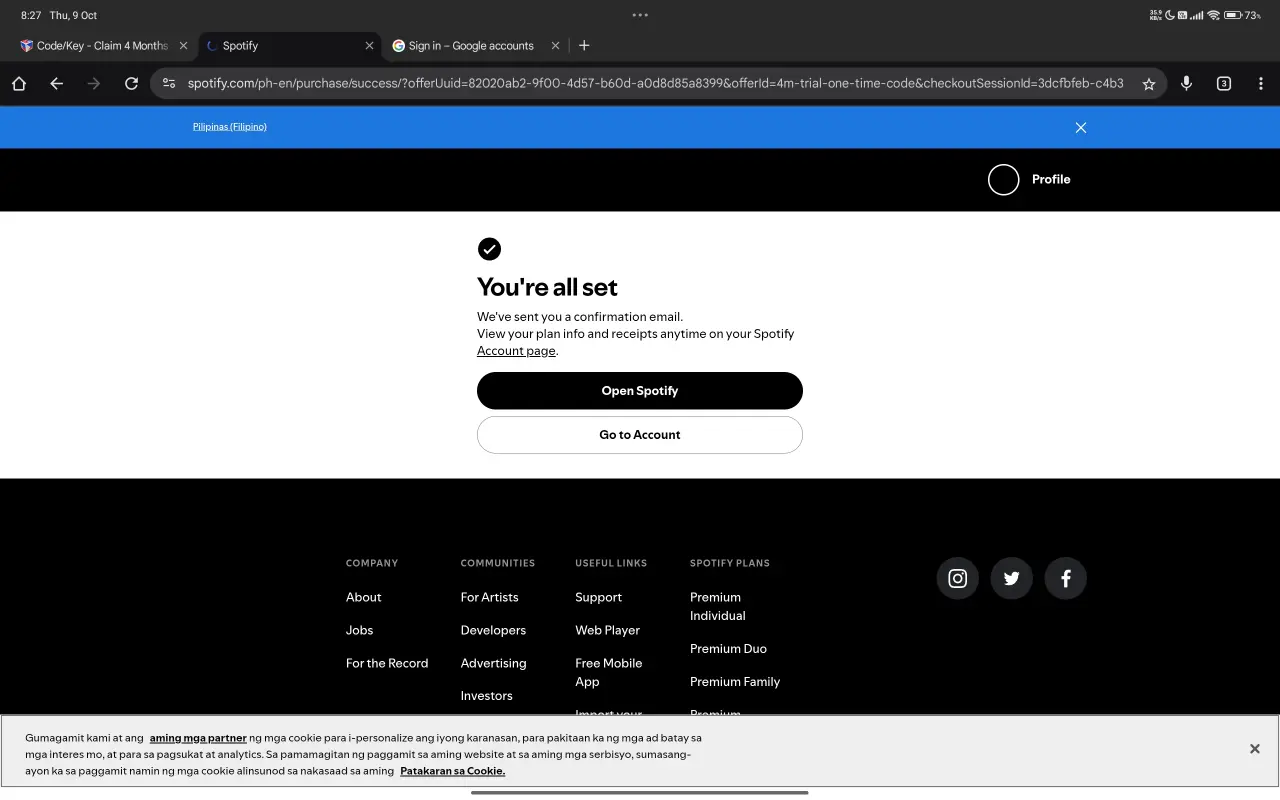Open a new tab with plus icon
Image resolution: width=1280 pixels, height=800 pixels.
pyautogui.click(x=584, y=46)
